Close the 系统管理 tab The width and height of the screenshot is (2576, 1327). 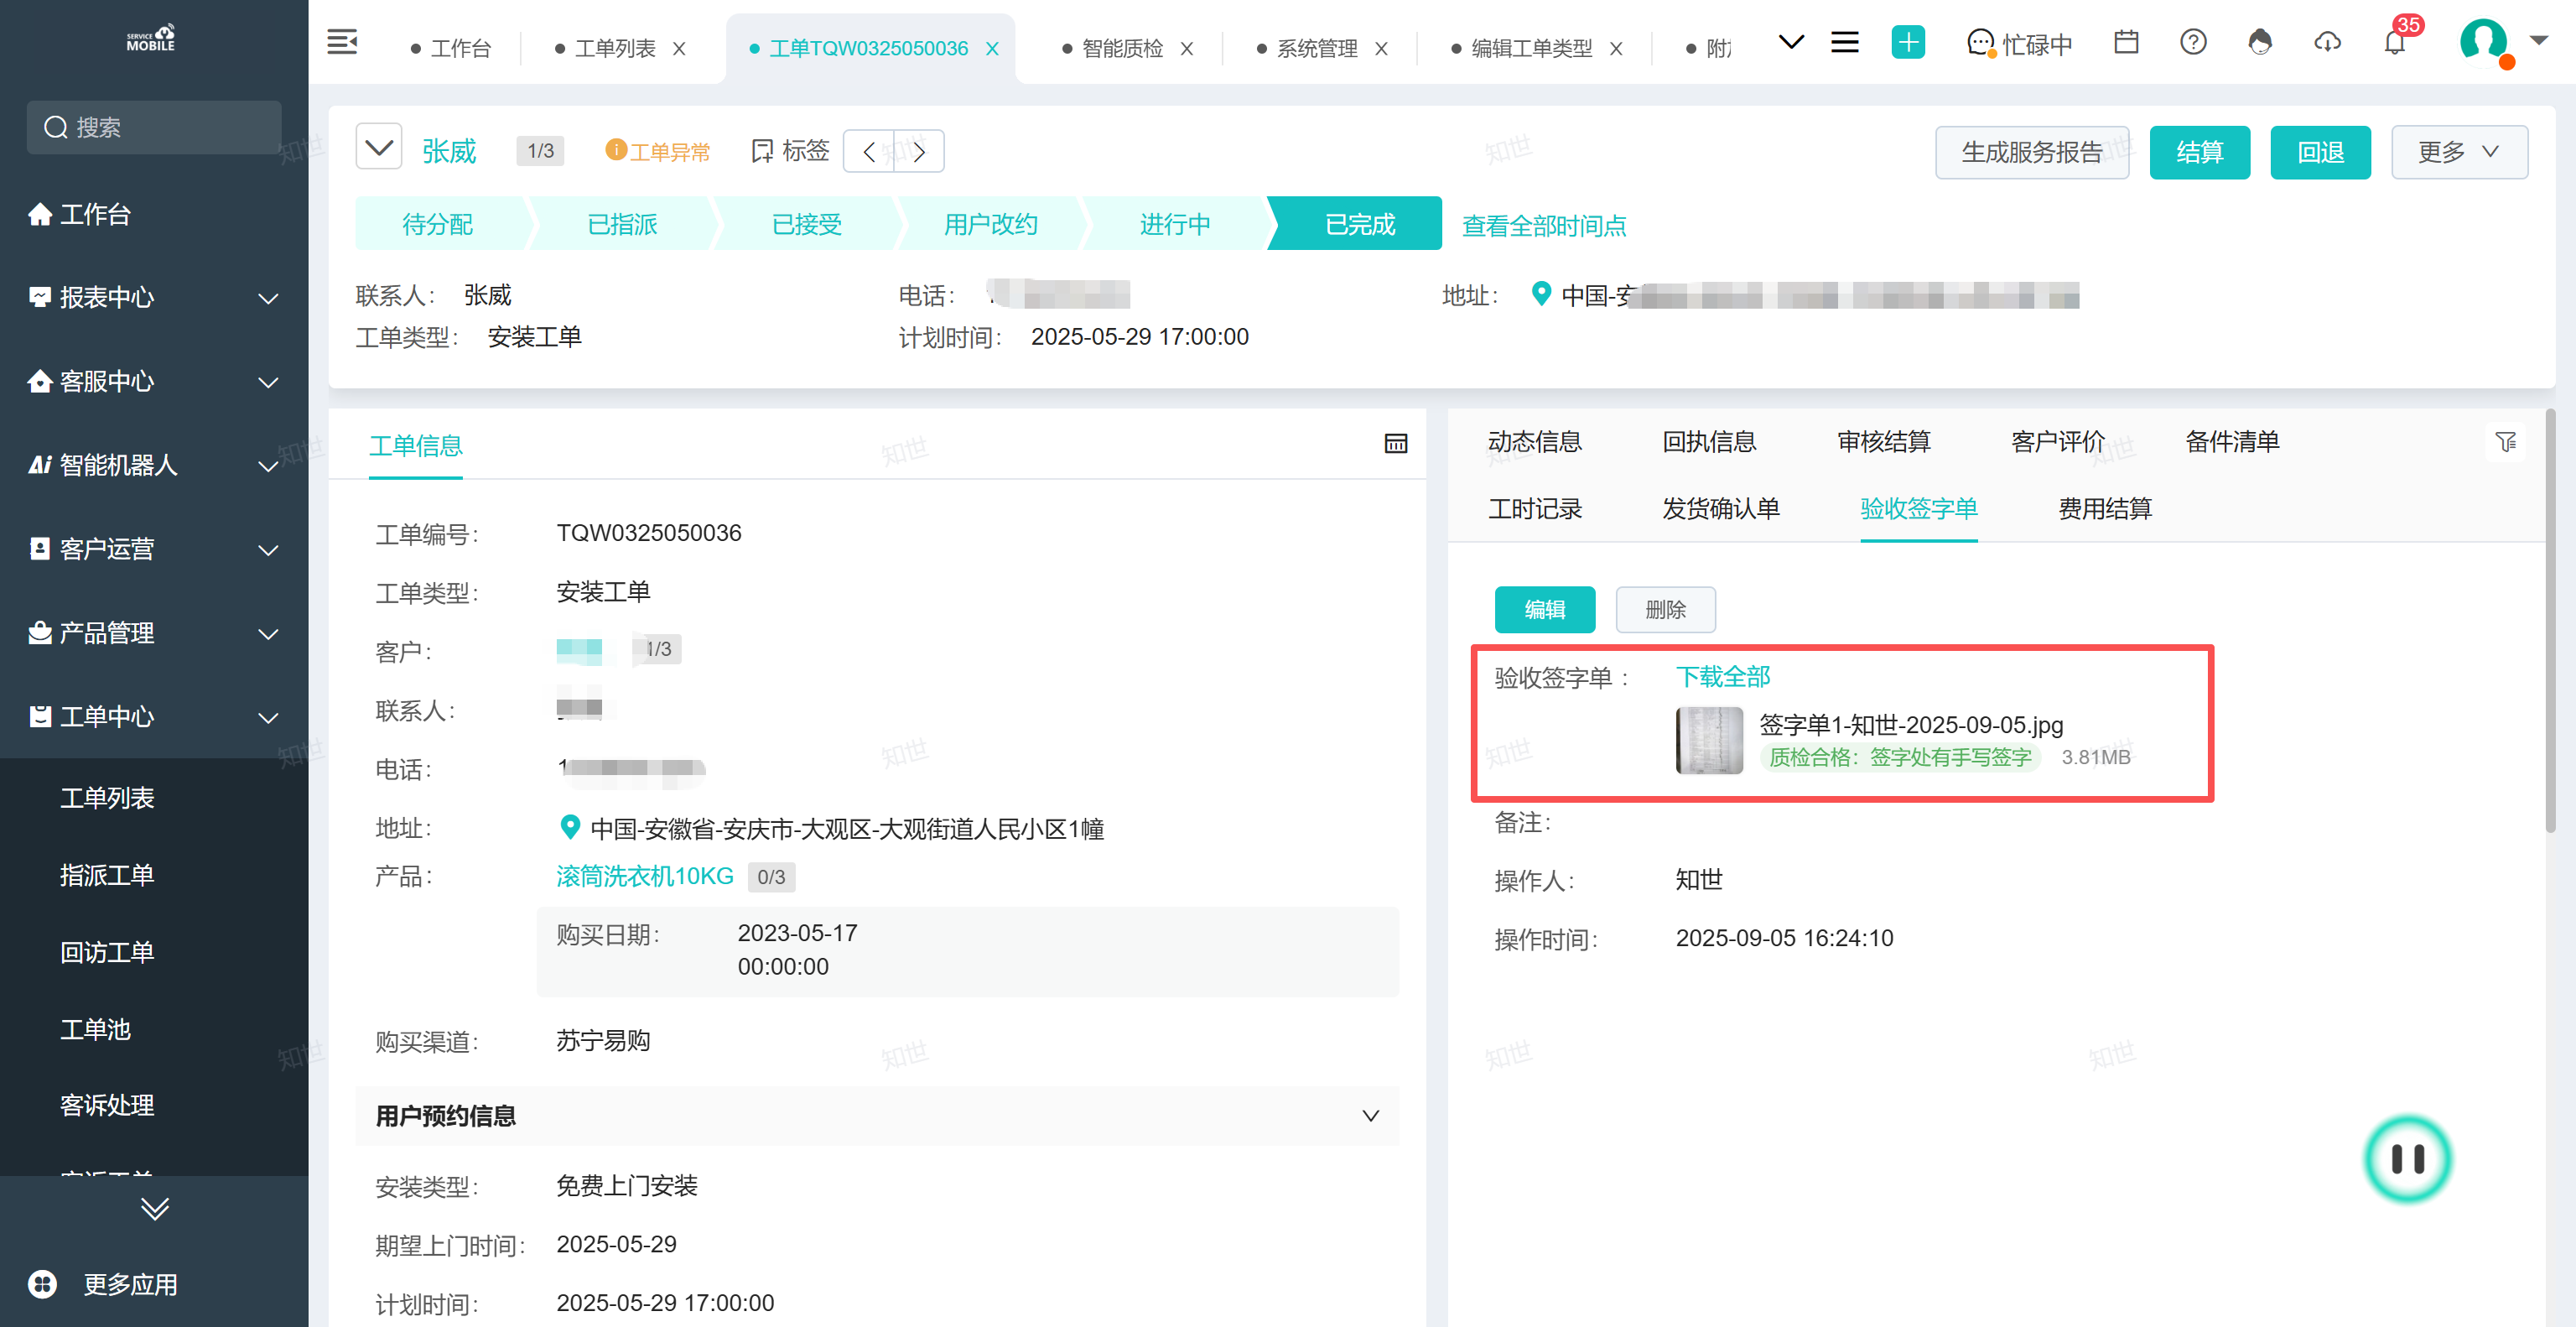click(x=1381, y=48)
